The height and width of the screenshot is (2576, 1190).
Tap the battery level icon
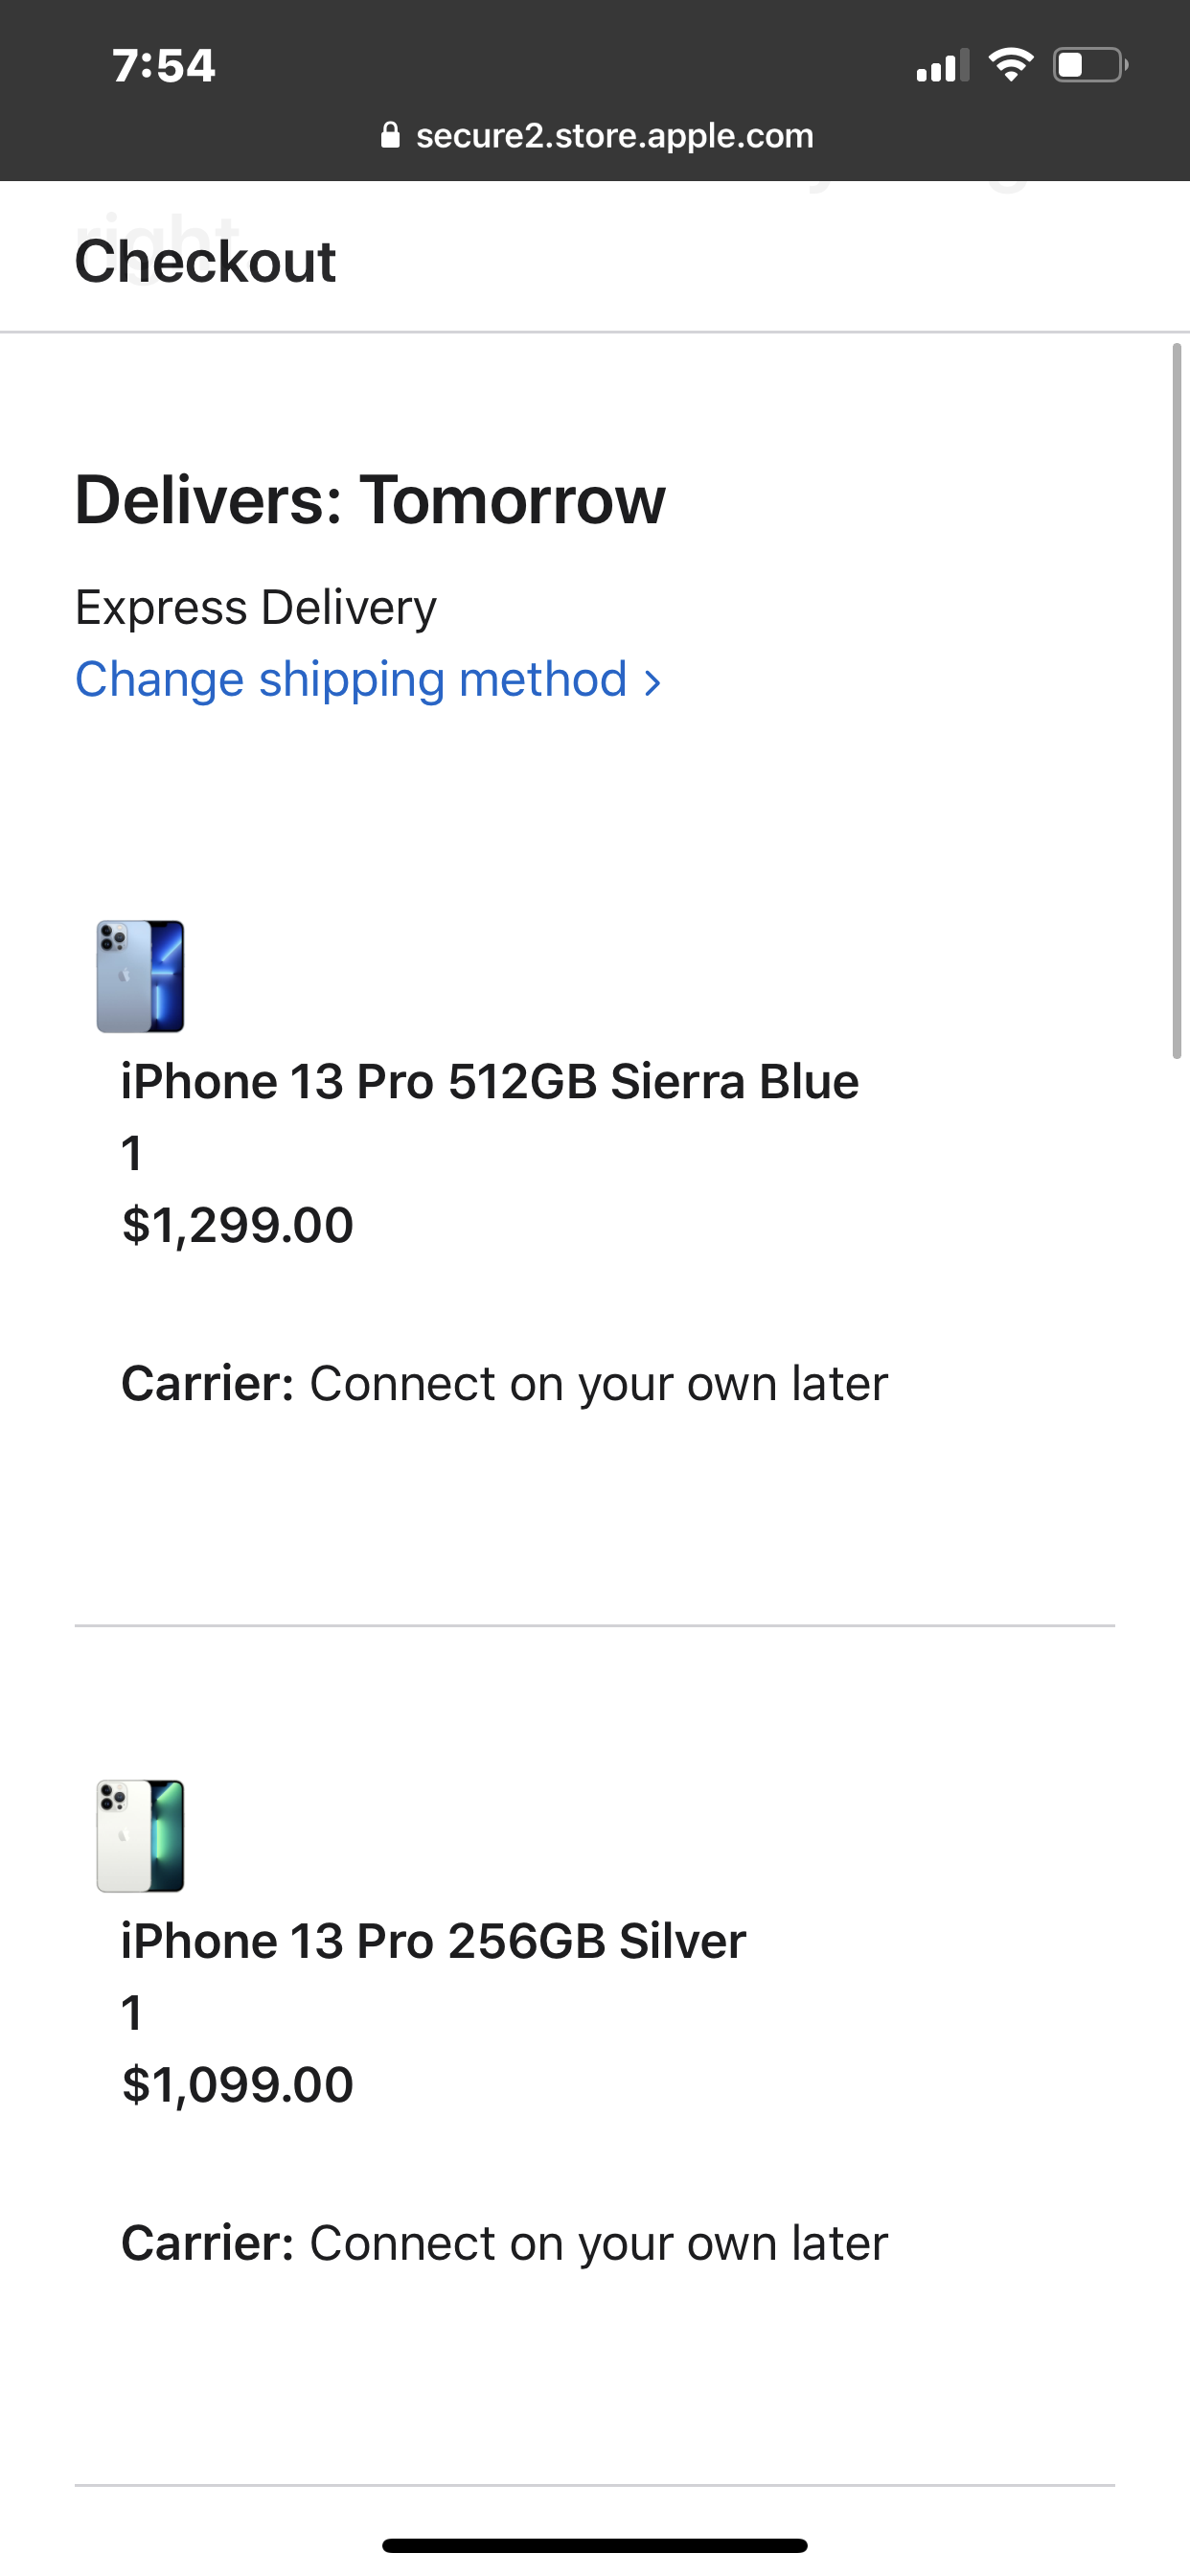pos(1089,65)
